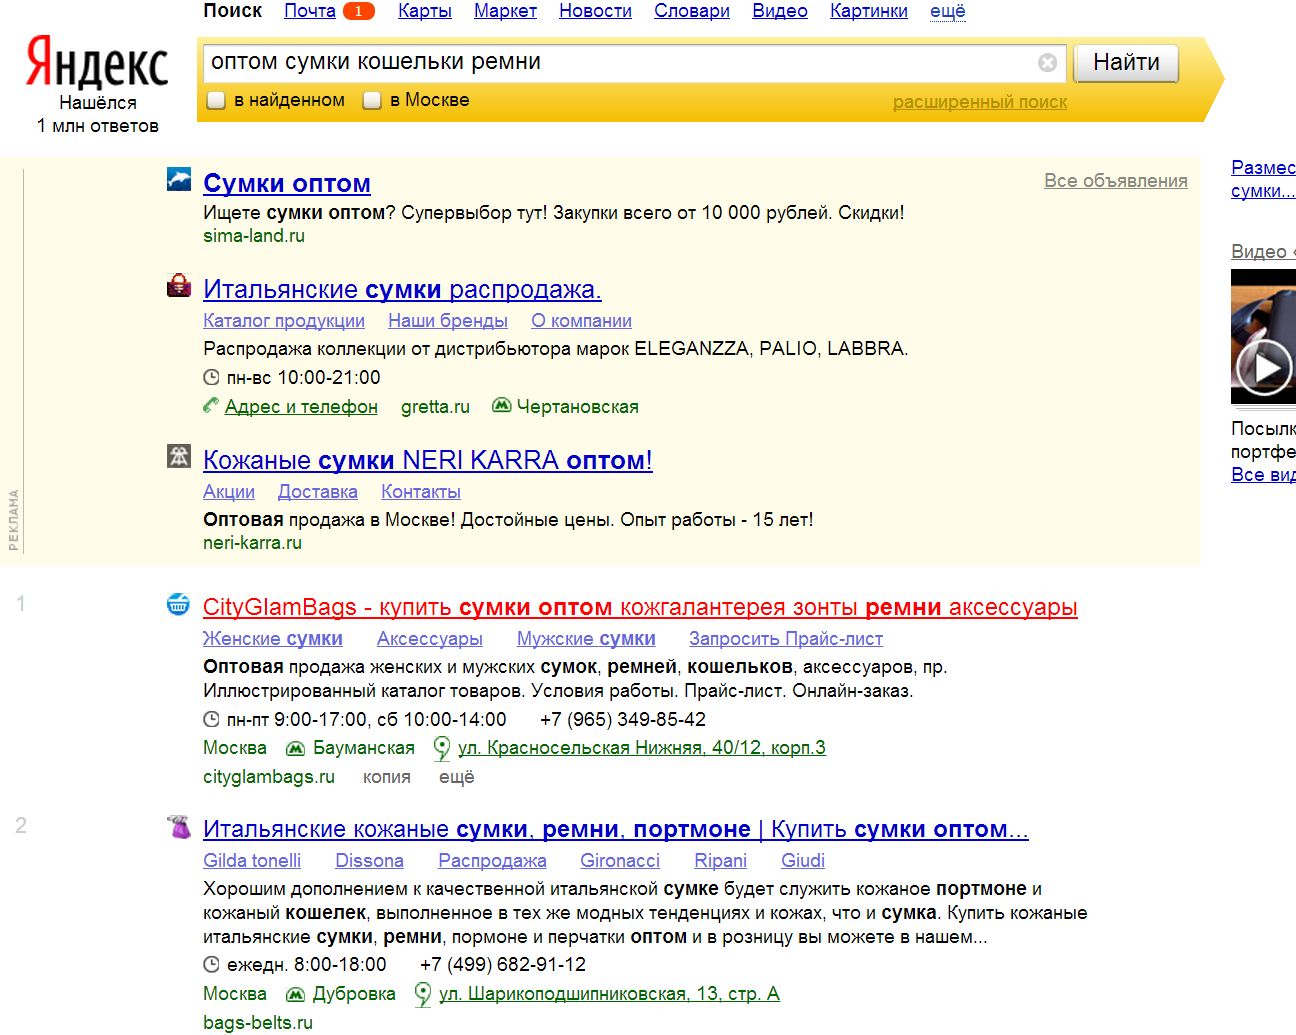
Task: Open the Почта service tab
Action: click(310, 11)
